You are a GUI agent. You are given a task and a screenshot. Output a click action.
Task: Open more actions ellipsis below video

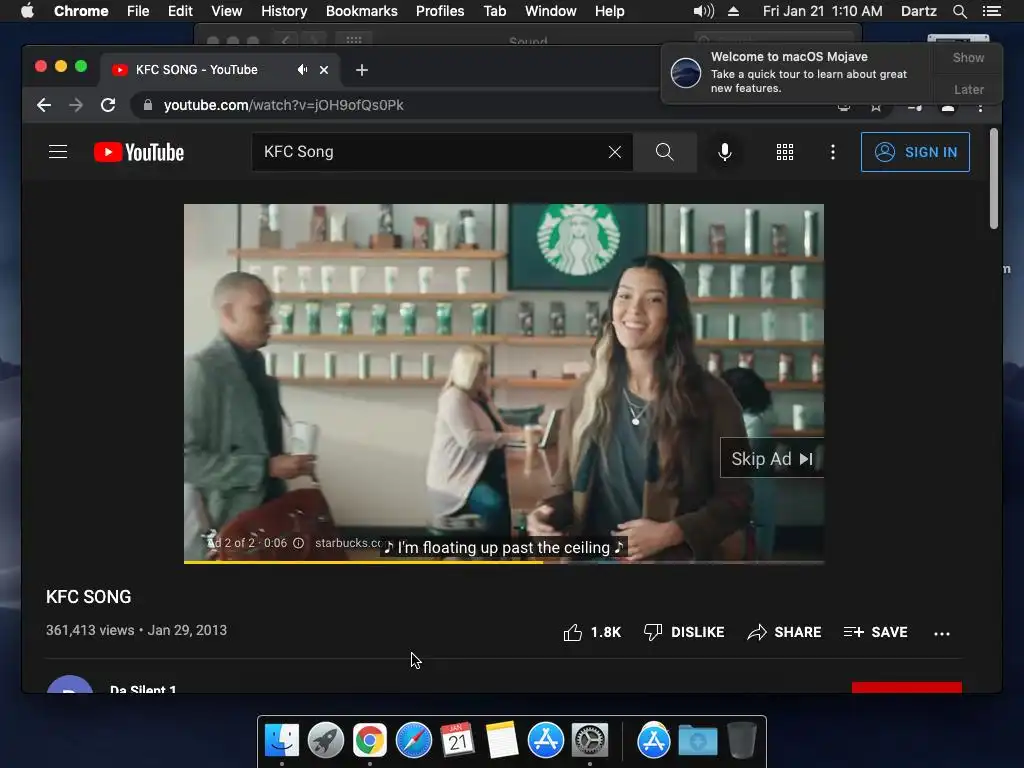pyautogui.click(x=942, y=633)
